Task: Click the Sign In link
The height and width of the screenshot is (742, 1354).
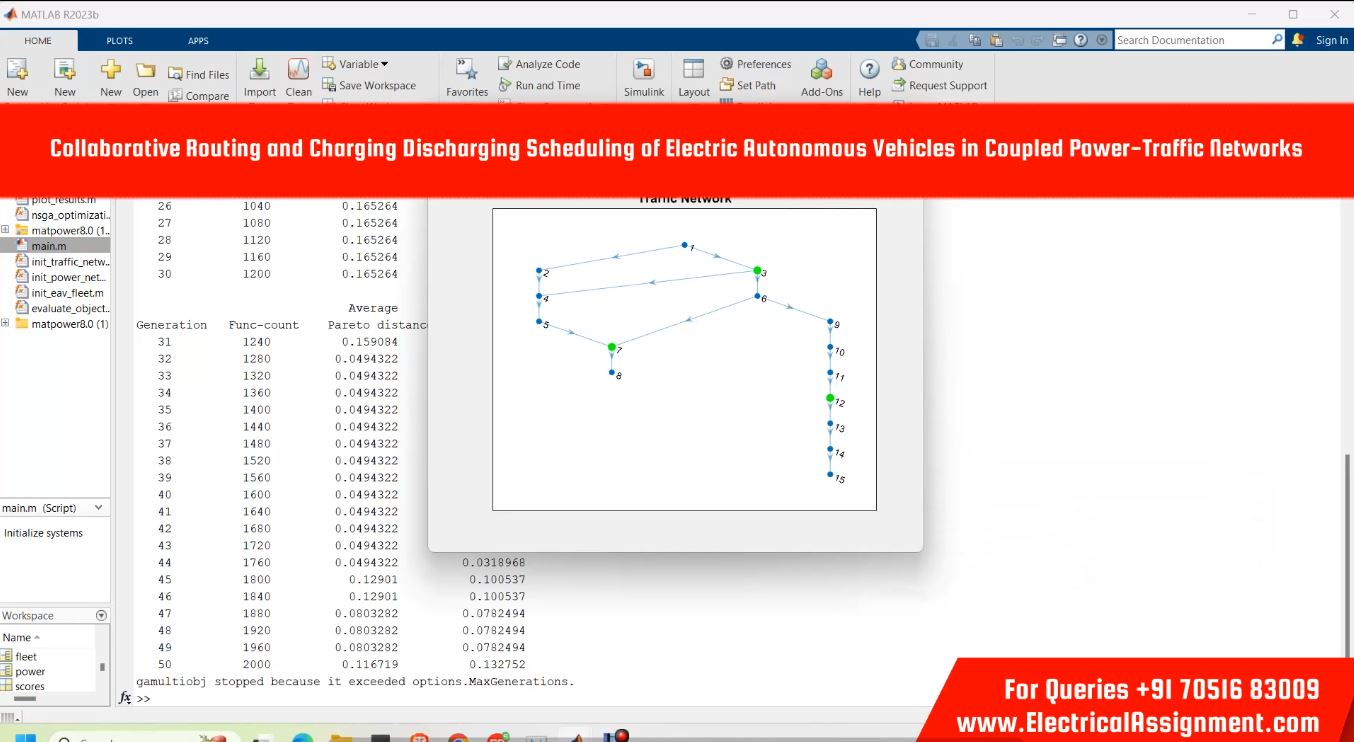Action: click(x=1331, y=40)
